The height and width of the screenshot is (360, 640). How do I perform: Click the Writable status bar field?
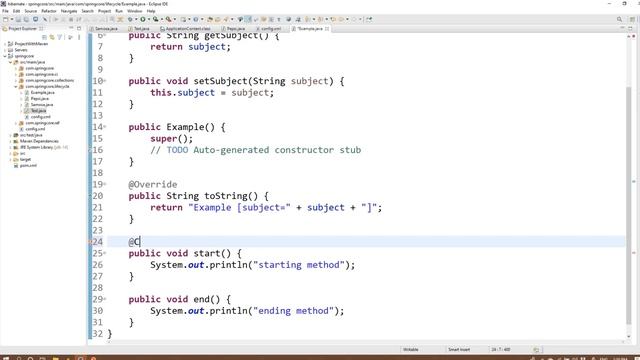click(410, 349)
